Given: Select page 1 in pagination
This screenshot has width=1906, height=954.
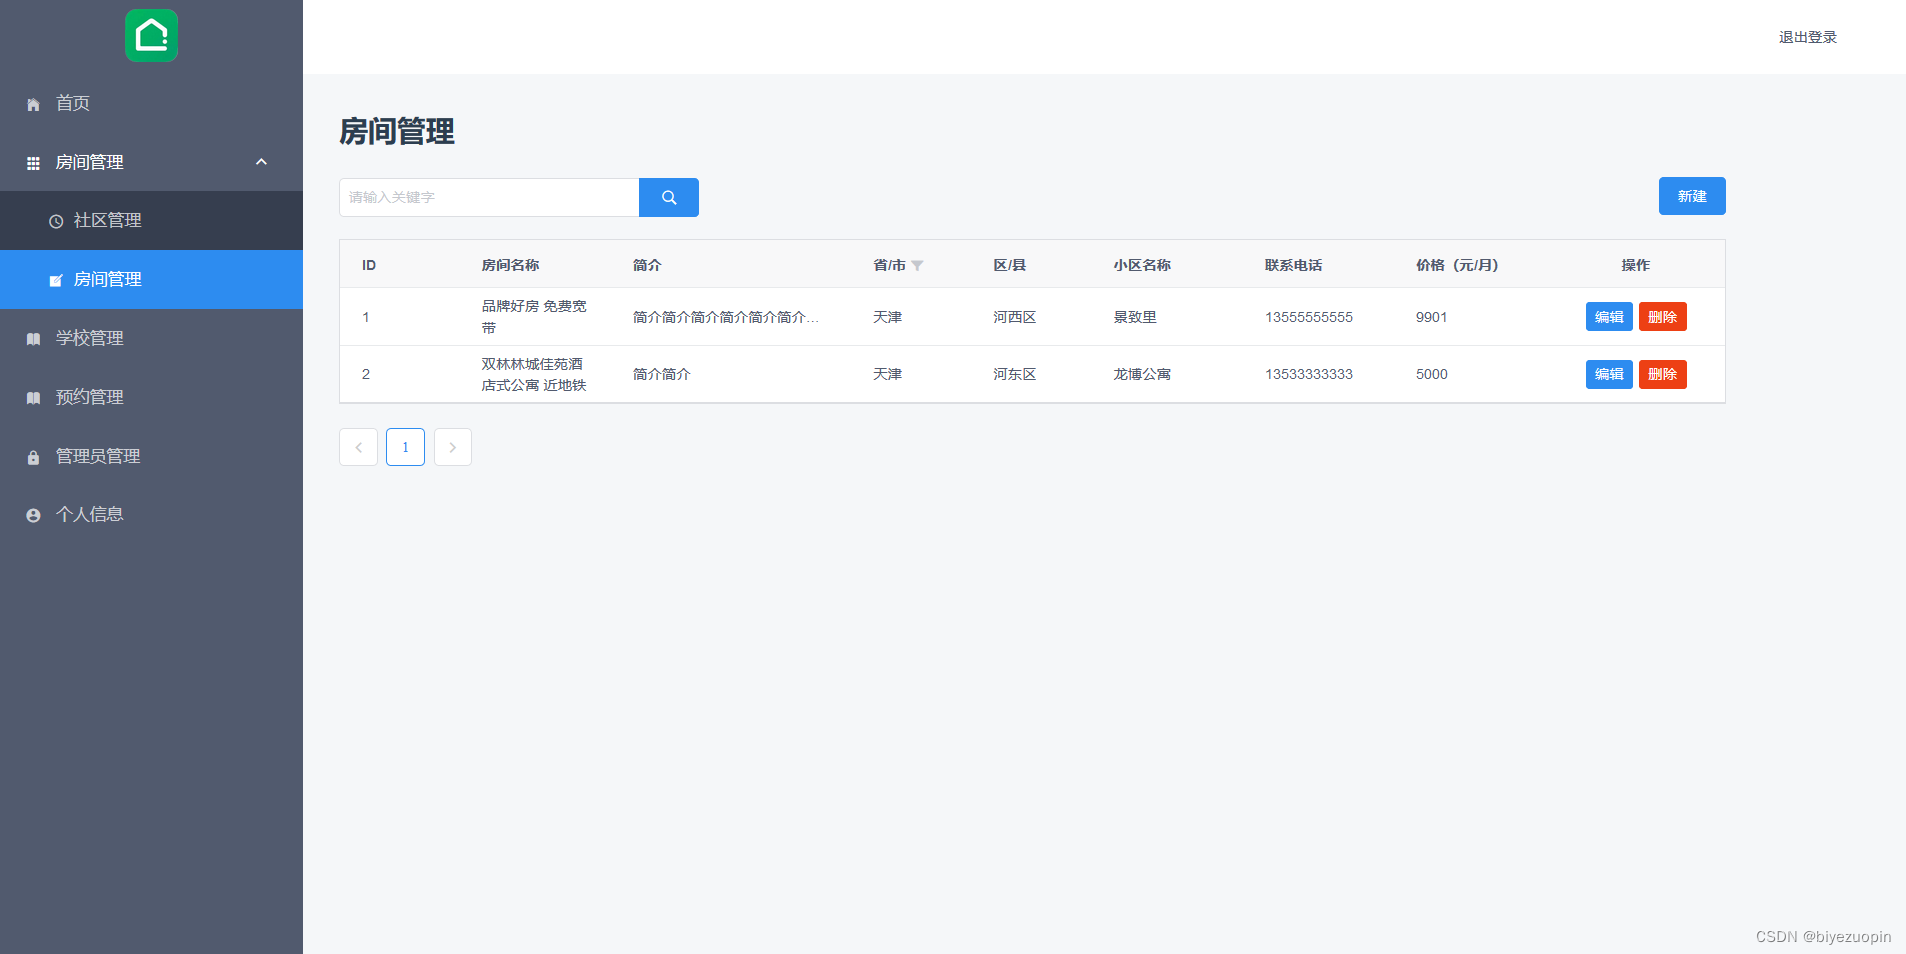Looking at the screenshot, I should [x=405, y=447].
